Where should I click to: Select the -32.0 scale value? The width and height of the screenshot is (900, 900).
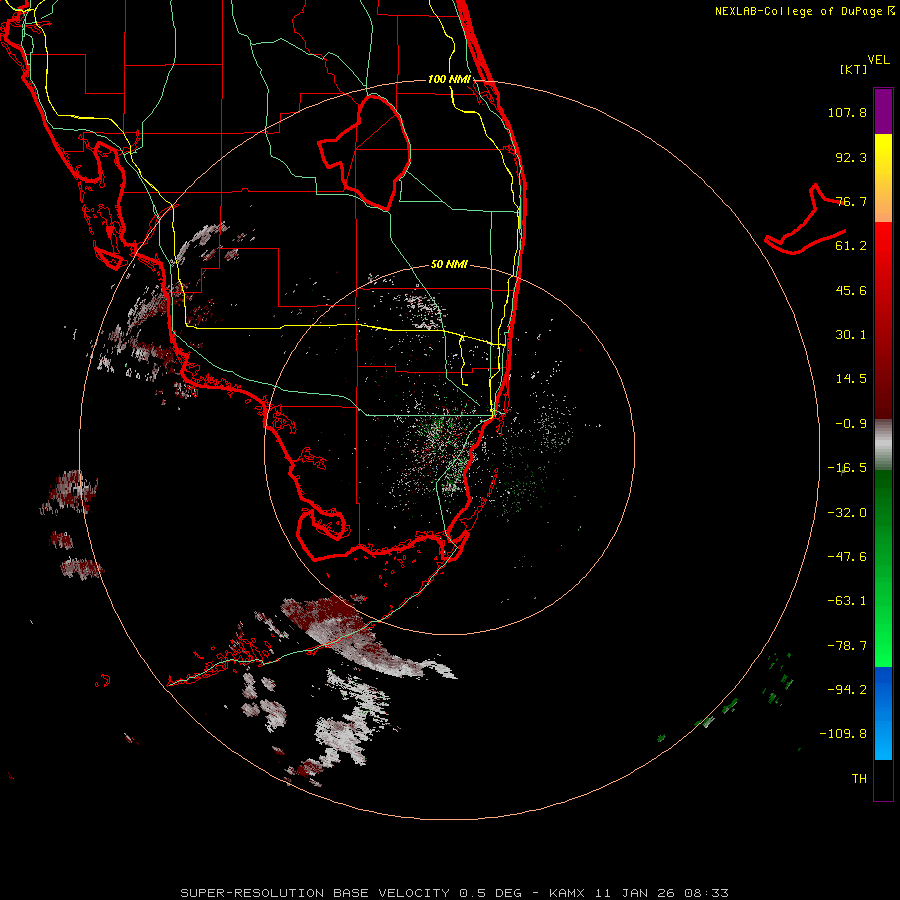click(x=847, y=513)
